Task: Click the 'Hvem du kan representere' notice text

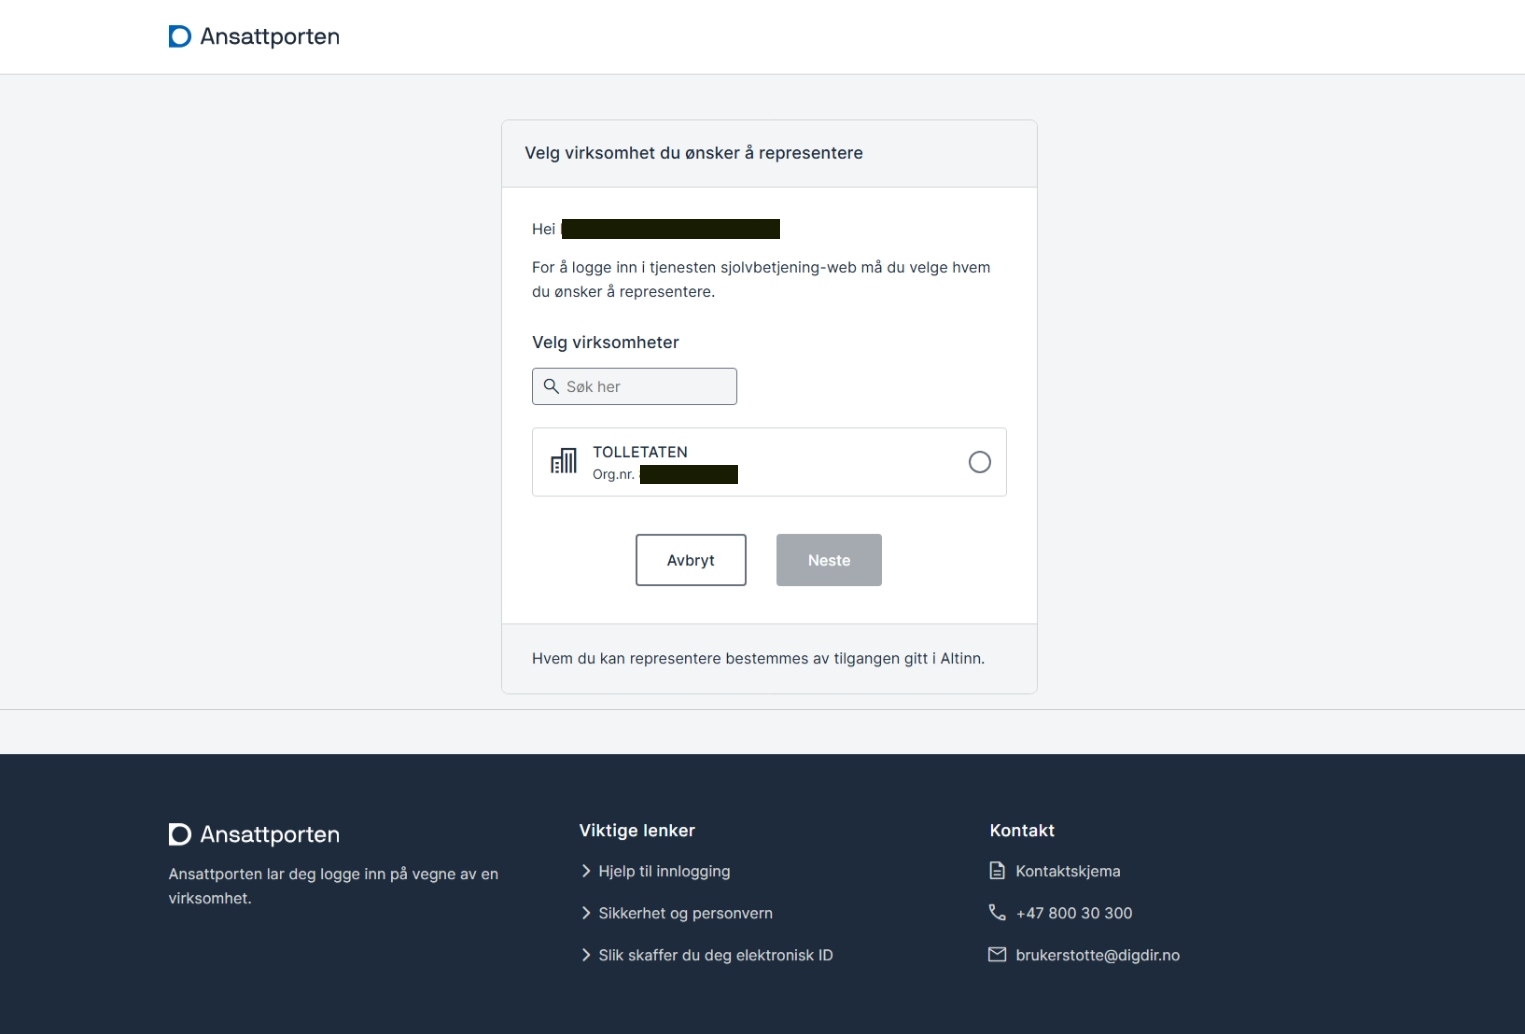Action: click(x=758, y=658)
